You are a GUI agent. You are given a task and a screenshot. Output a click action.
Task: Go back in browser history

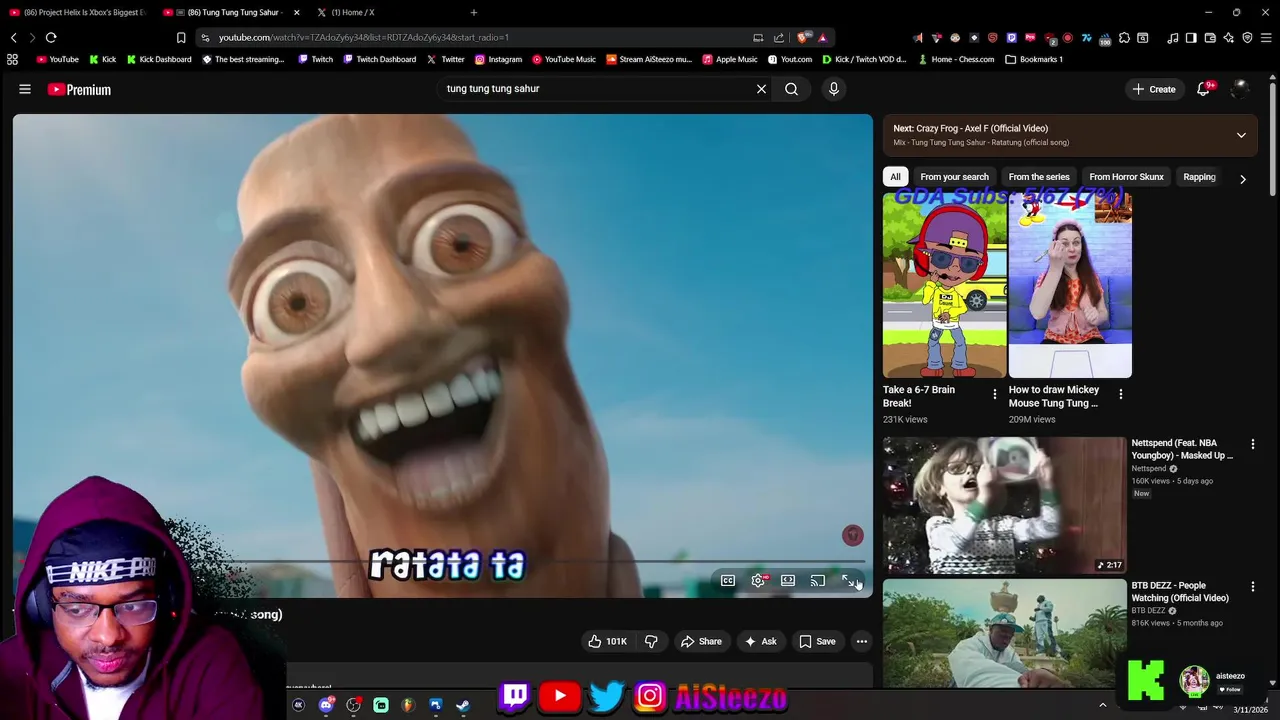click(x=13, y=37)
